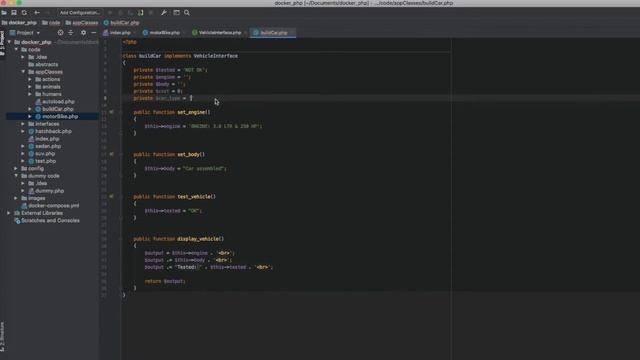The image size is (640, 360).
Task: Click hatchback.php class file icon
Action: [x=31, y=131]
